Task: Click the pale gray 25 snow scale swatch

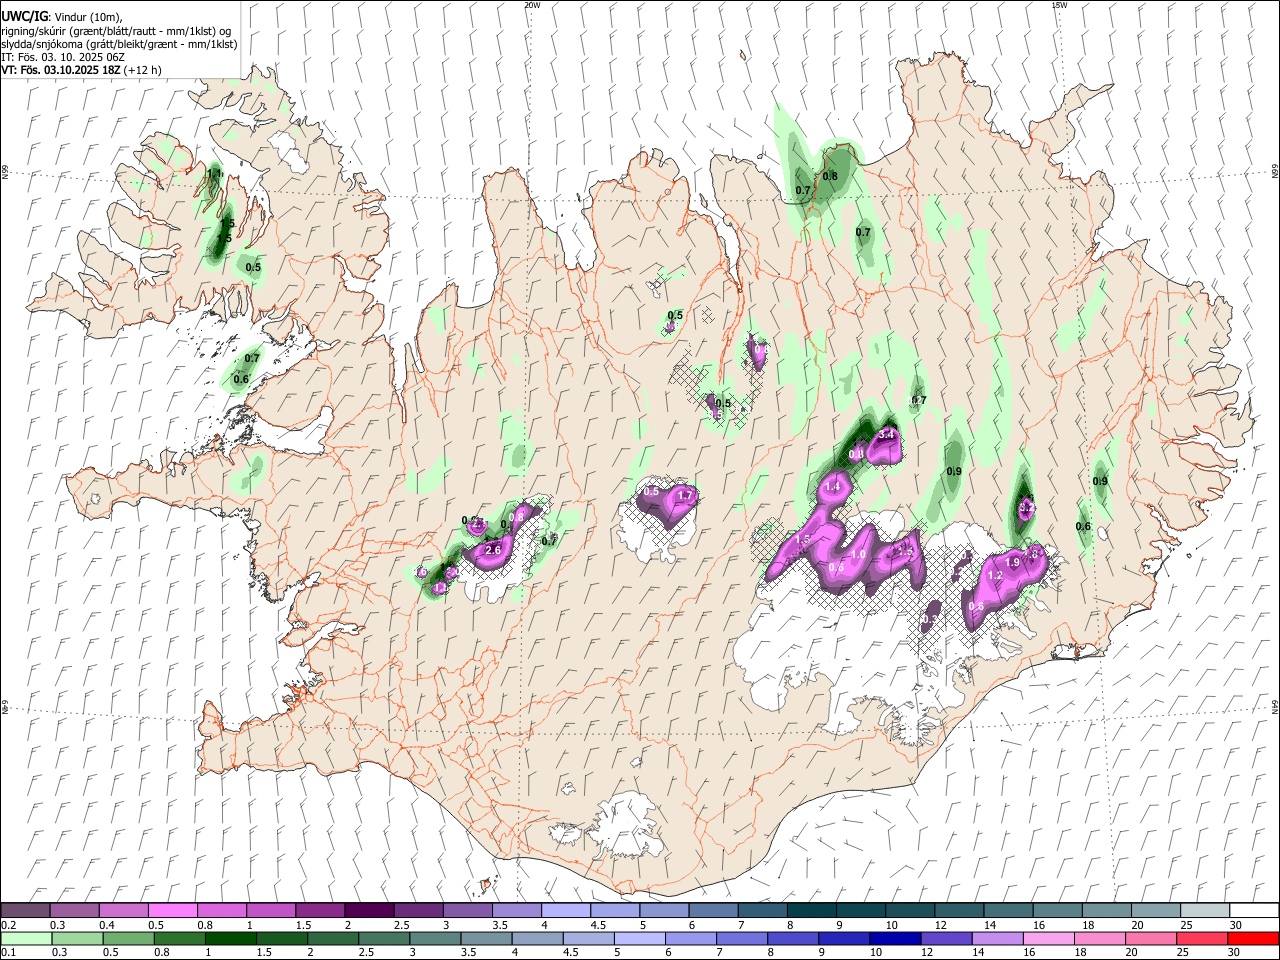Action: click(x=1204, y=911)
